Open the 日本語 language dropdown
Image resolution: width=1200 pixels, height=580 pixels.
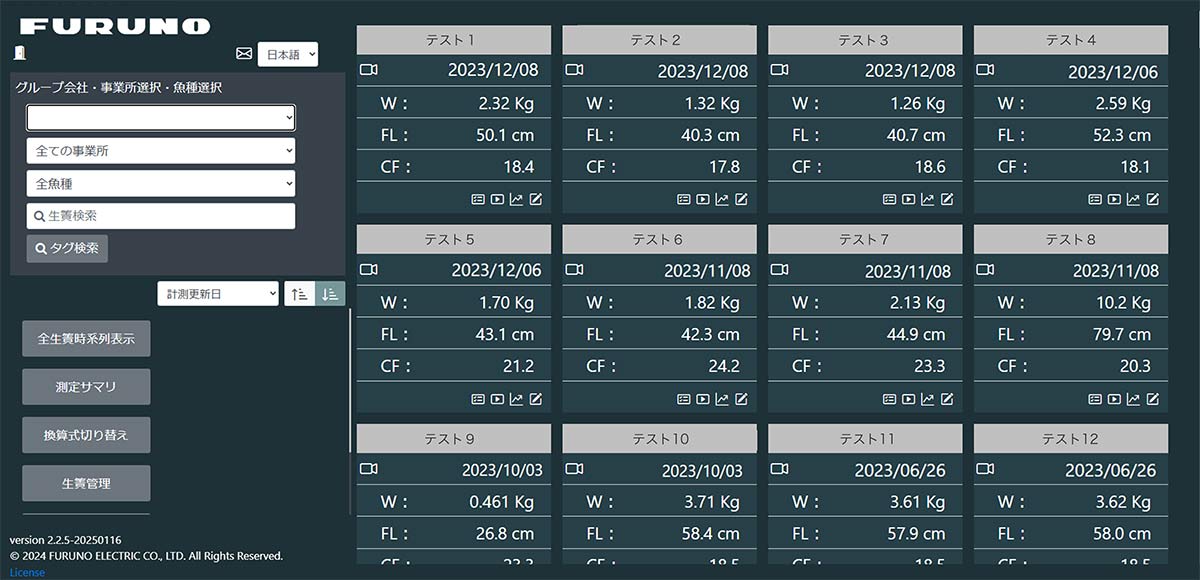pos(288,54)
